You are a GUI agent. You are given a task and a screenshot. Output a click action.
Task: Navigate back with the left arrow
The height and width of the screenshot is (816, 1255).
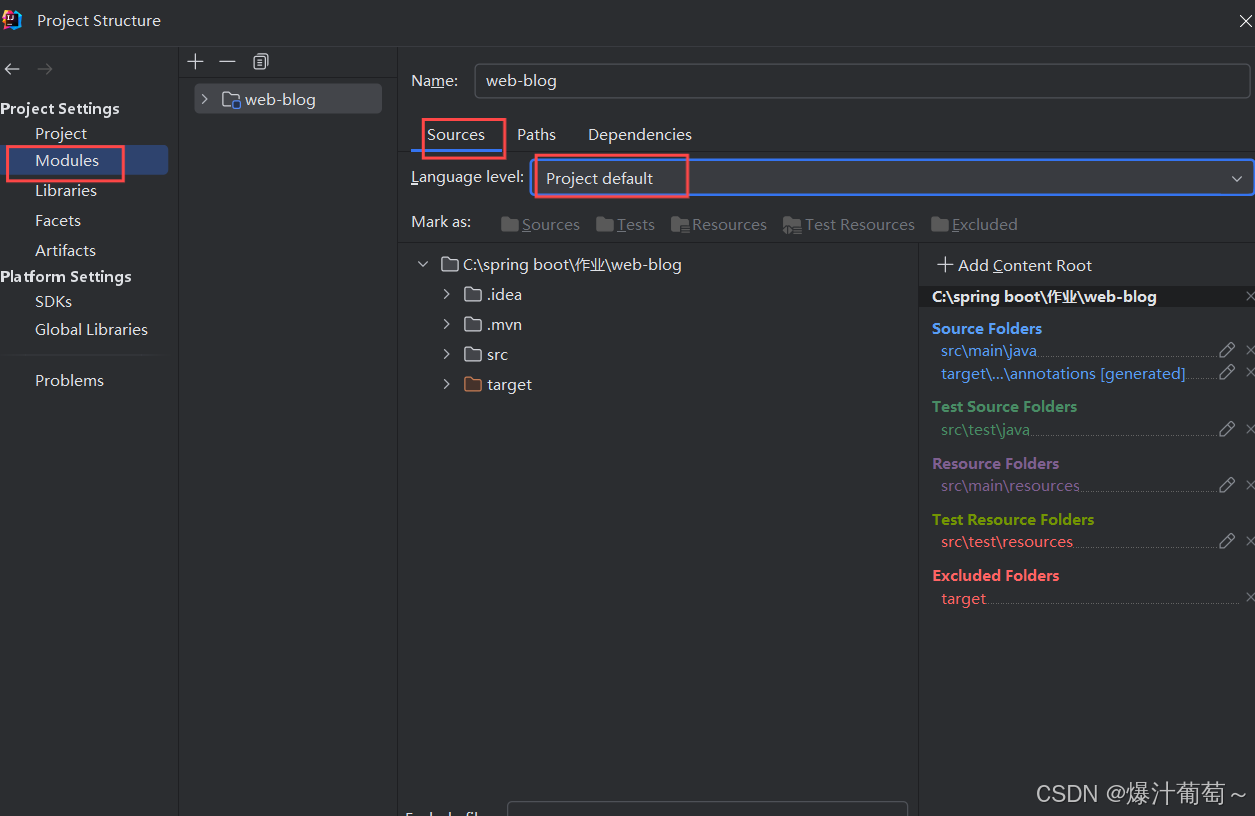(12, 69)
